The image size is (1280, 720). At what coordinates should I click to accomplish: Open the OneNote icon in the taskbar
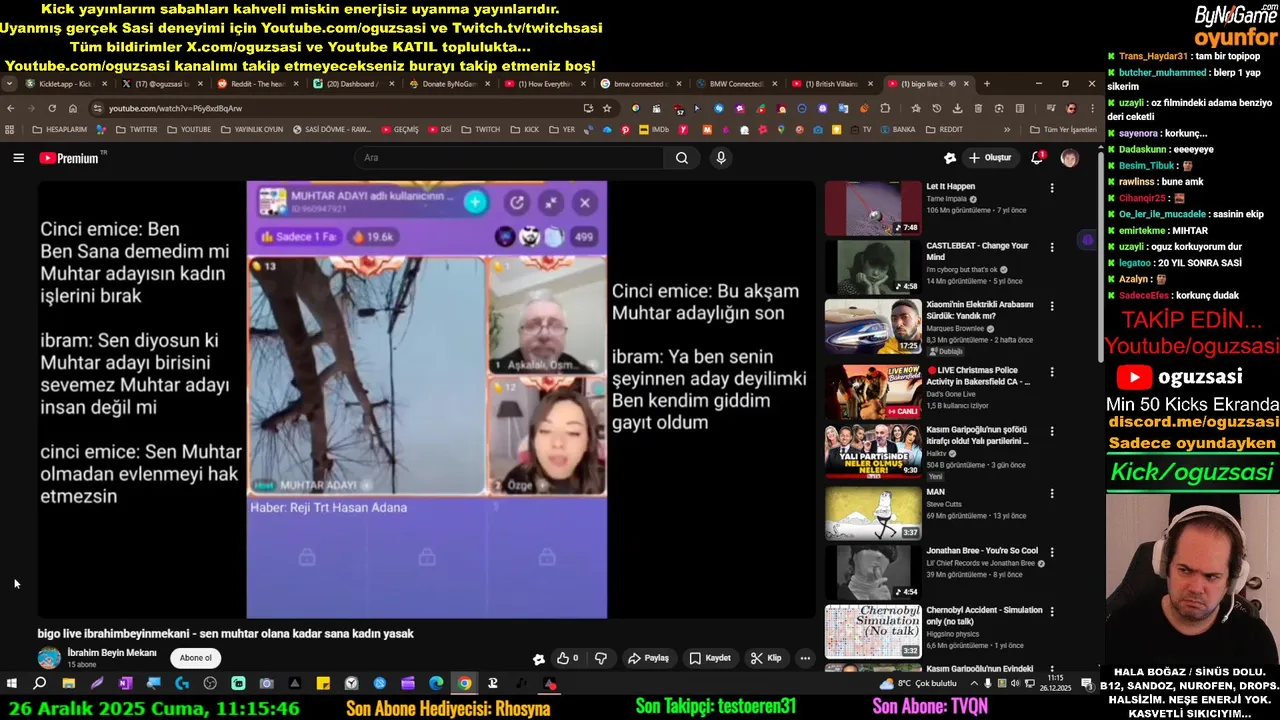pyautogui.click(x=125, y=684)
